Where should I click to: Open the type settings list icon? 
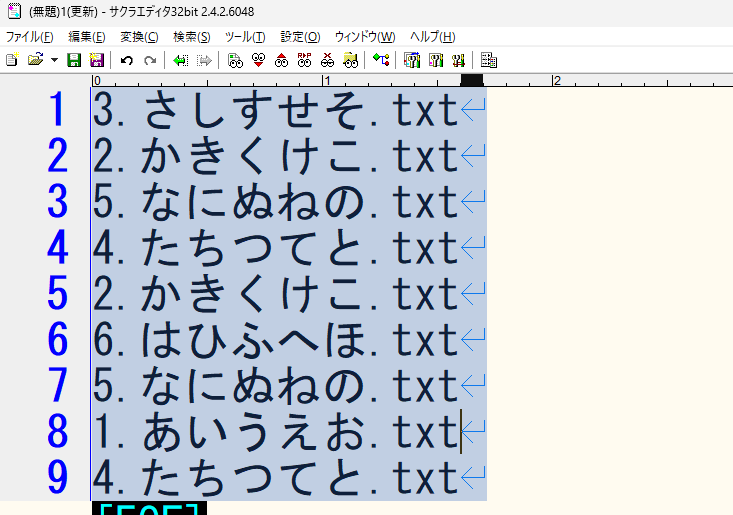click(x=412, y=60)
